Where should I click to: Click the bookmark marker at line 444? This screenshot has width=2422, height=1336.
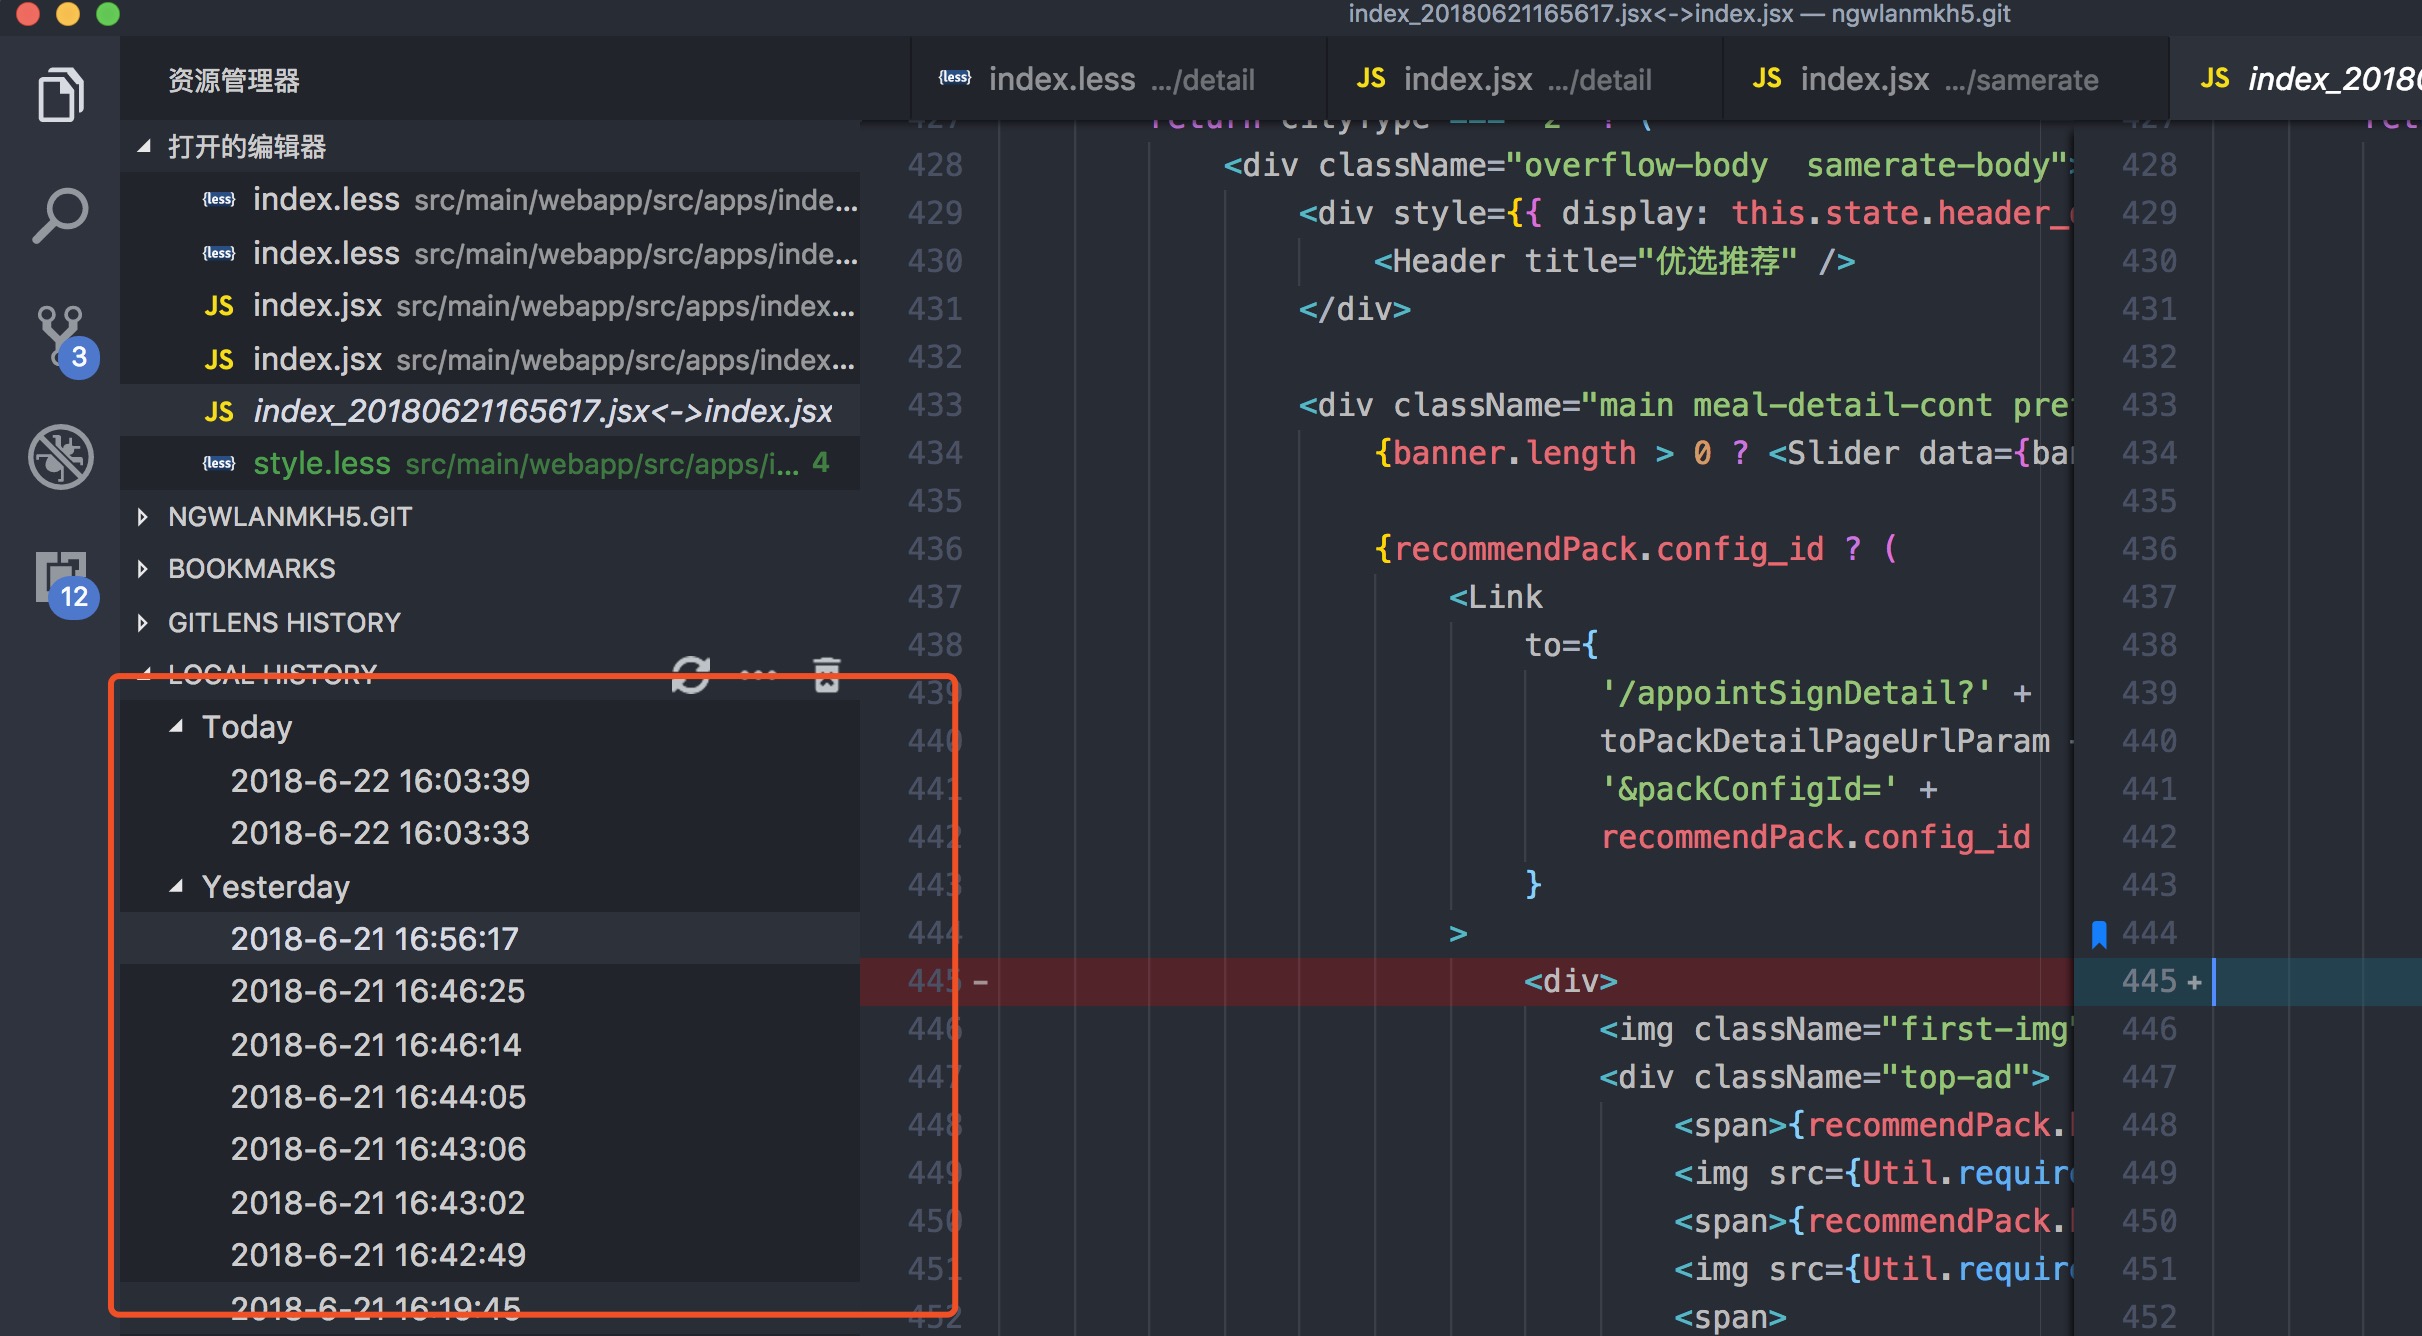click(x=2099, y=934)
